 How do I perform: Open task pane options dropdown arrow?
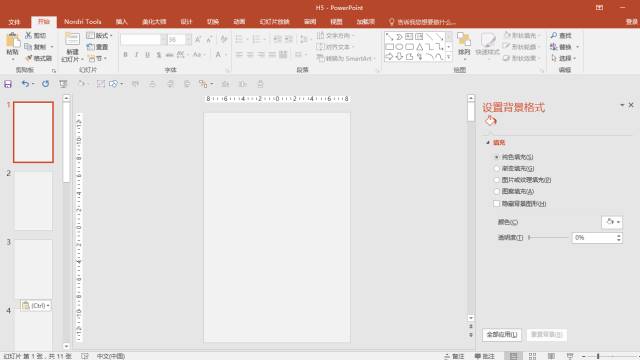point(622,105)
